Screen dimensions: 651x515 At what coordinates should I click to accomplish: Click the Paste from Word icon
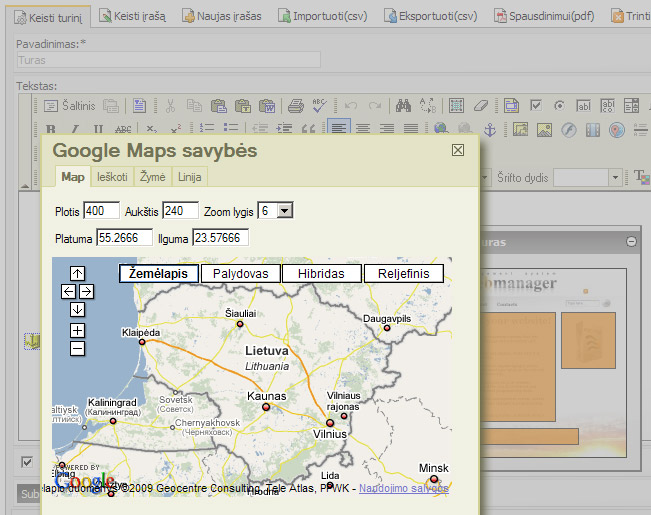267,106
